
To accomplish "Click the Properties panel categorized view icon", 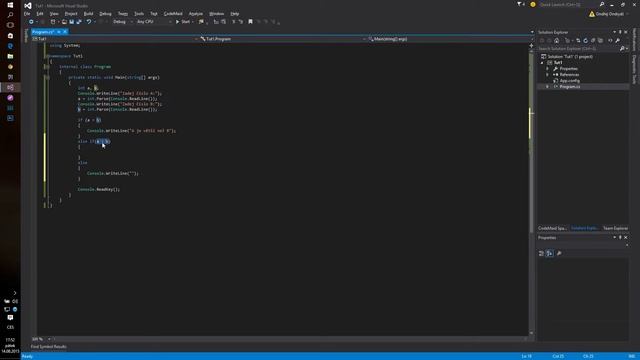I will click(x=541, y=253).
